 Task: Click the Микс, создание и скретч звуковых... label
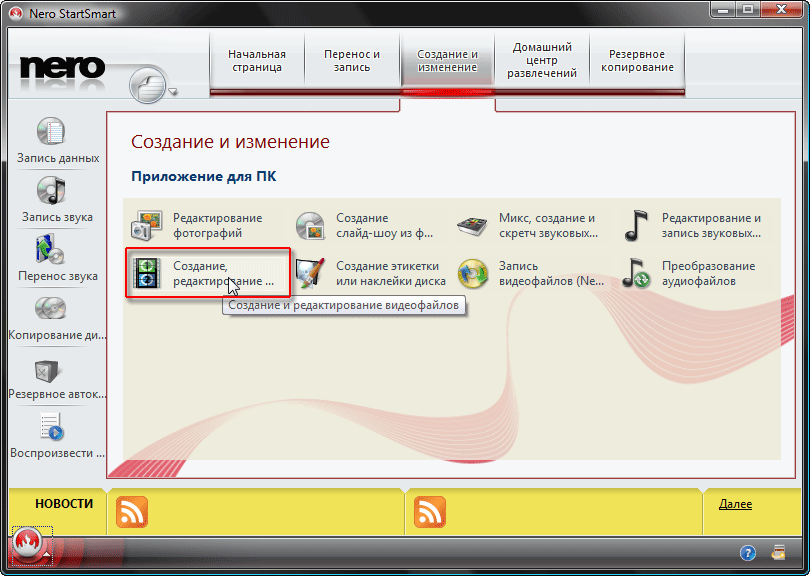click(x=548, y=226)
